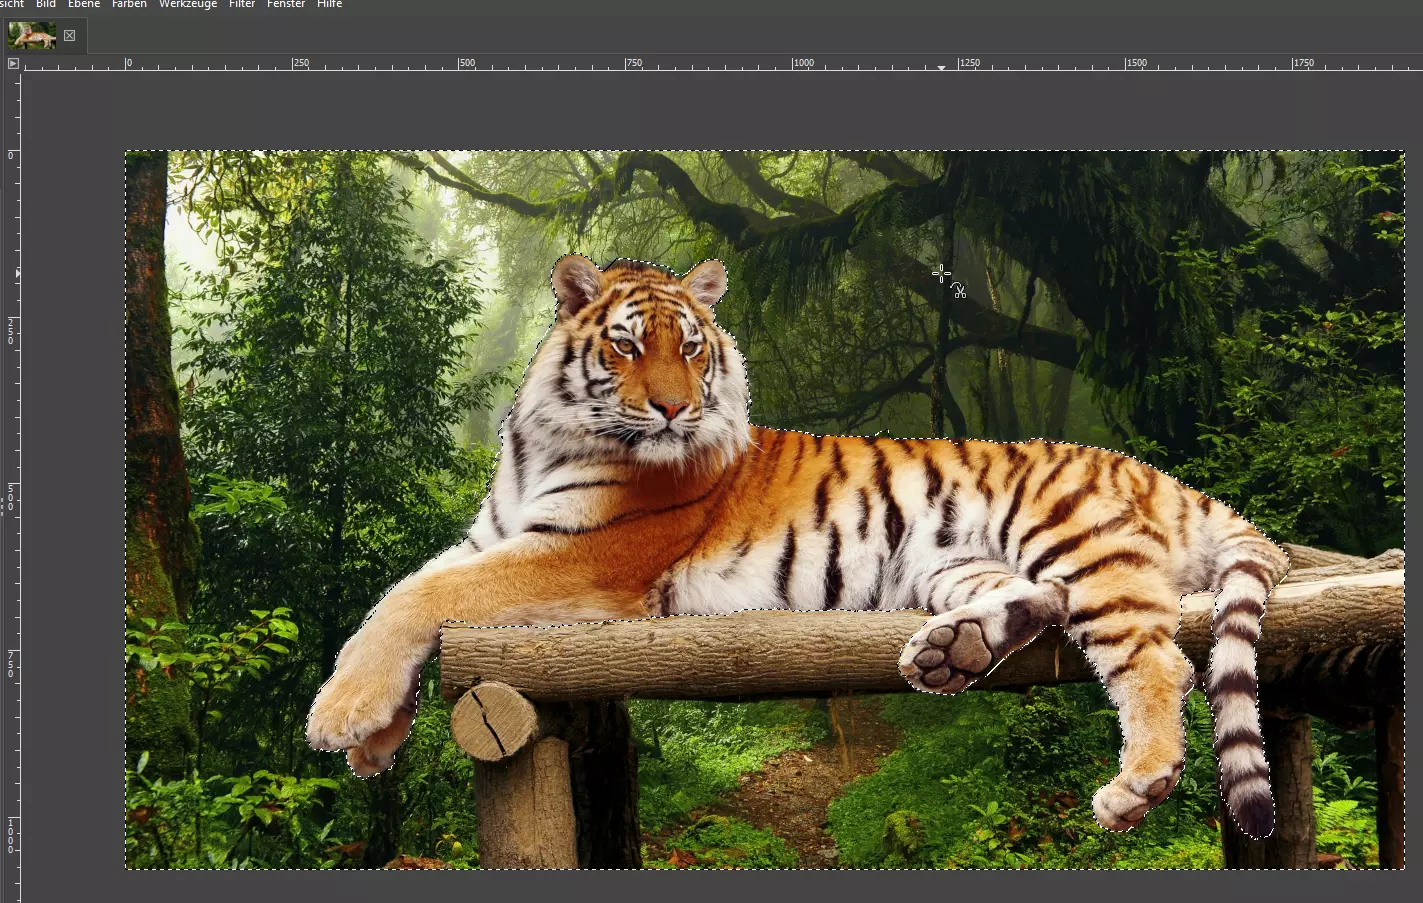Click the vertical ruler near the 1000 mark
Screen dimensions: 1423x903
point(11,830)
